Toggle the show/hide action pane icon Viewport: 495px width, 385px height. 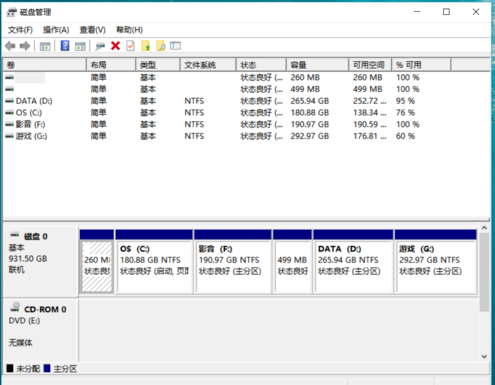[80, 46]
